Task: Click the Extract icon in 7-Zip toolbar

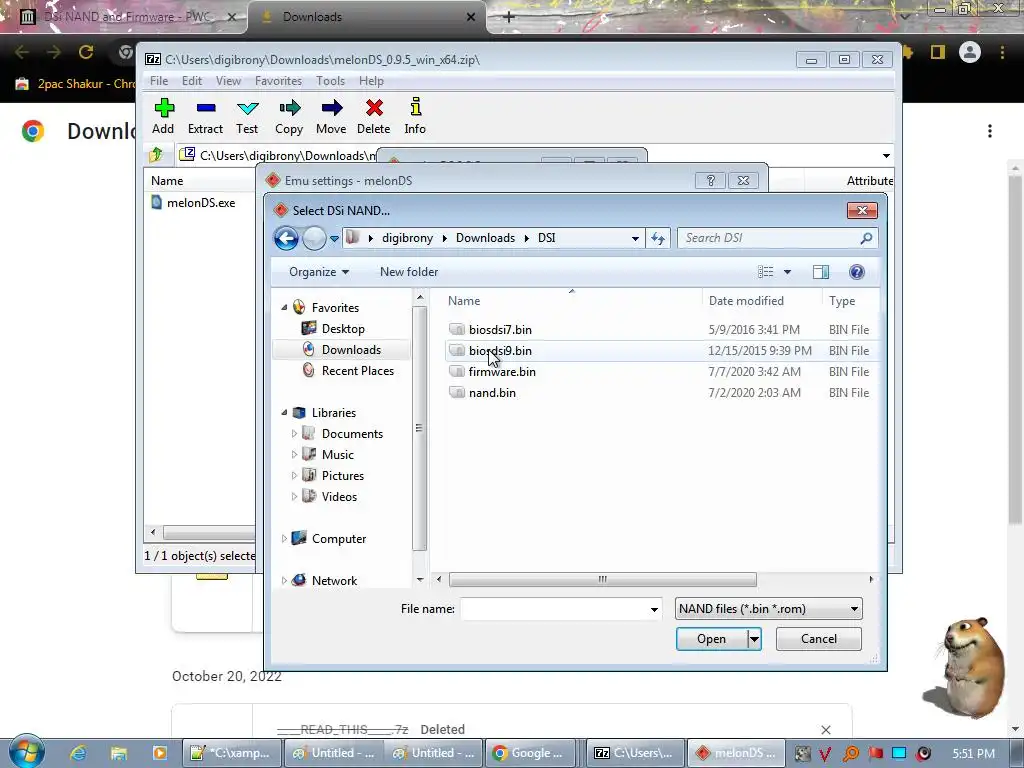Action: tap(206, 108)
